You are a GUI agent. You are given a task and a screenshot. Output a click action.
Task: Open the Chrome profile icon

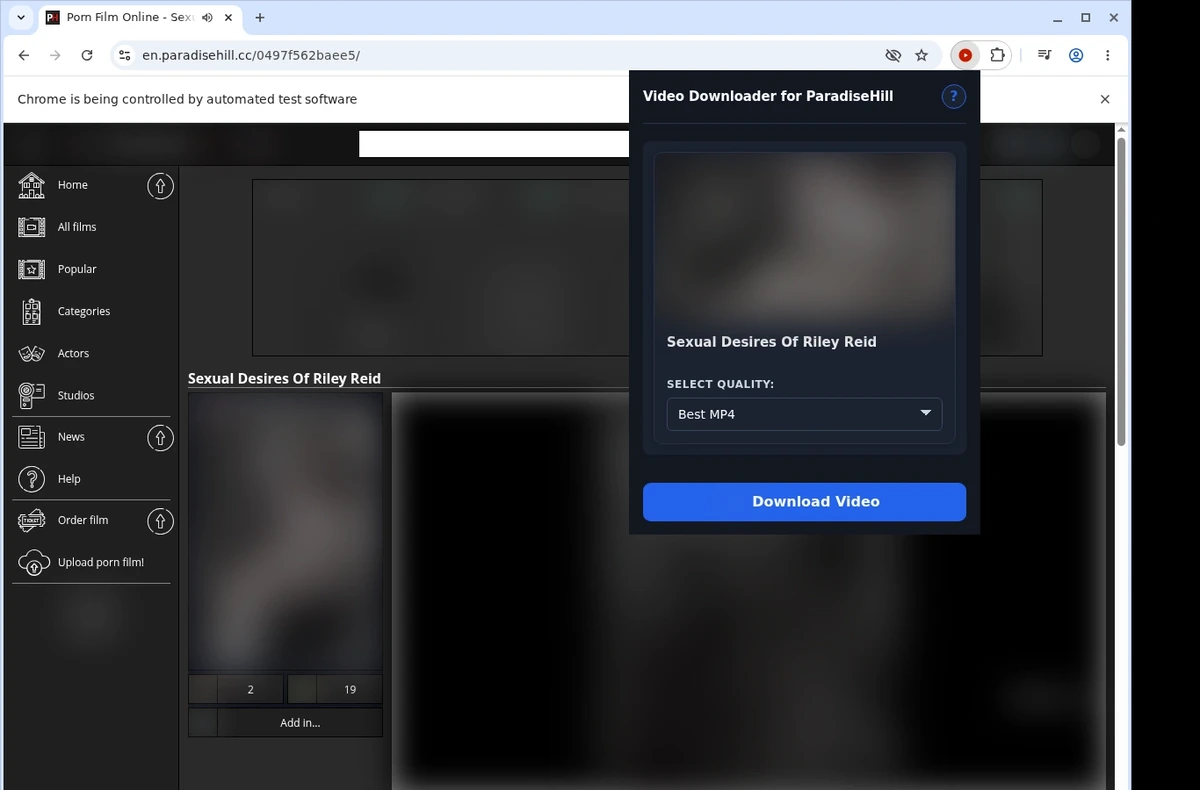click(x=1076, y=56)
